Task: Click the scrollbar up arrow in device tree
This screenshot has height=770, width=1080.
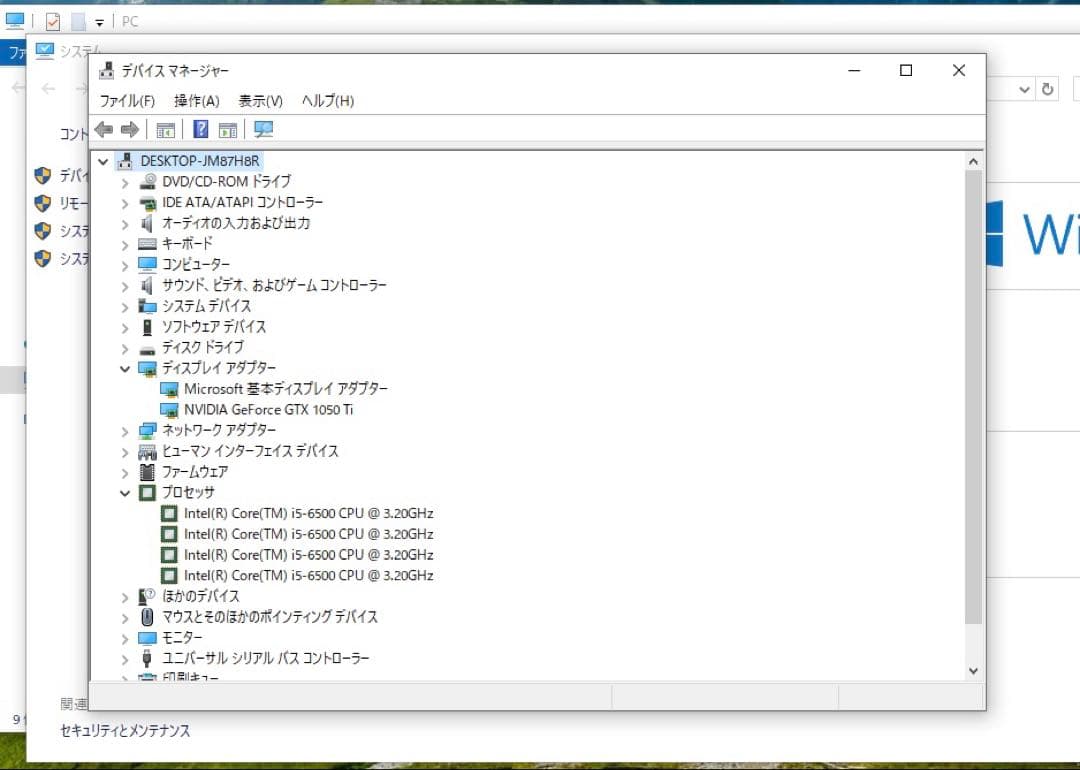Action: [973, 161]
